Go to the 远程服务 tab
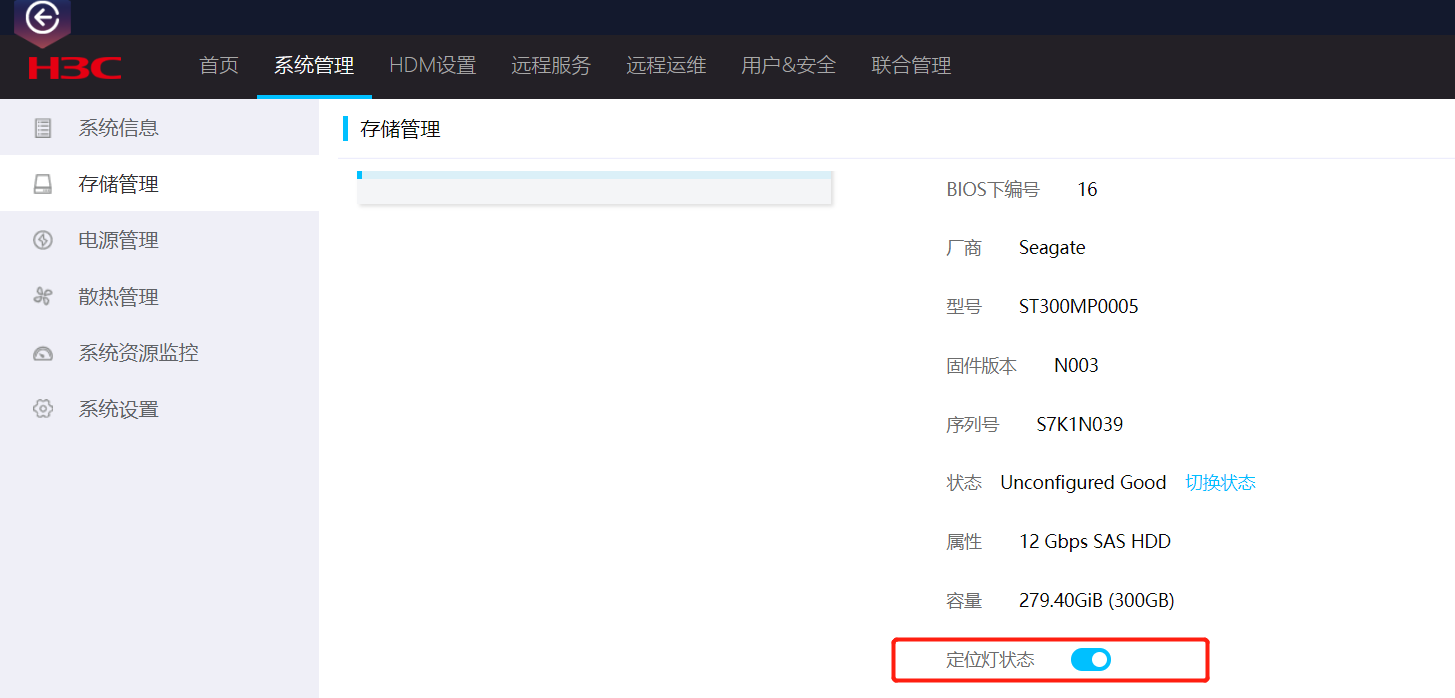The image size is (1455, 698). click(x=551, y=66)
